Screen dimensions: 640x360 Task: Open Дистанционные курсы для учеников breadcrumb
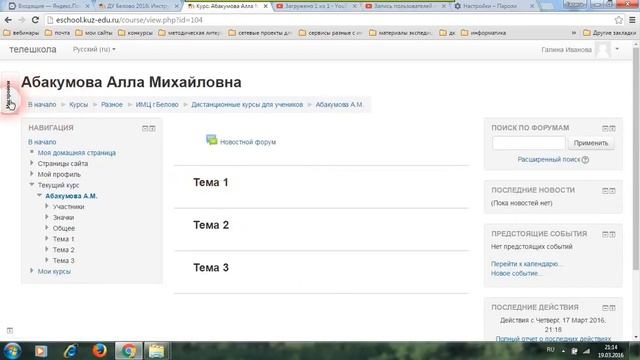pyautogui.click(x=247, y=104)
